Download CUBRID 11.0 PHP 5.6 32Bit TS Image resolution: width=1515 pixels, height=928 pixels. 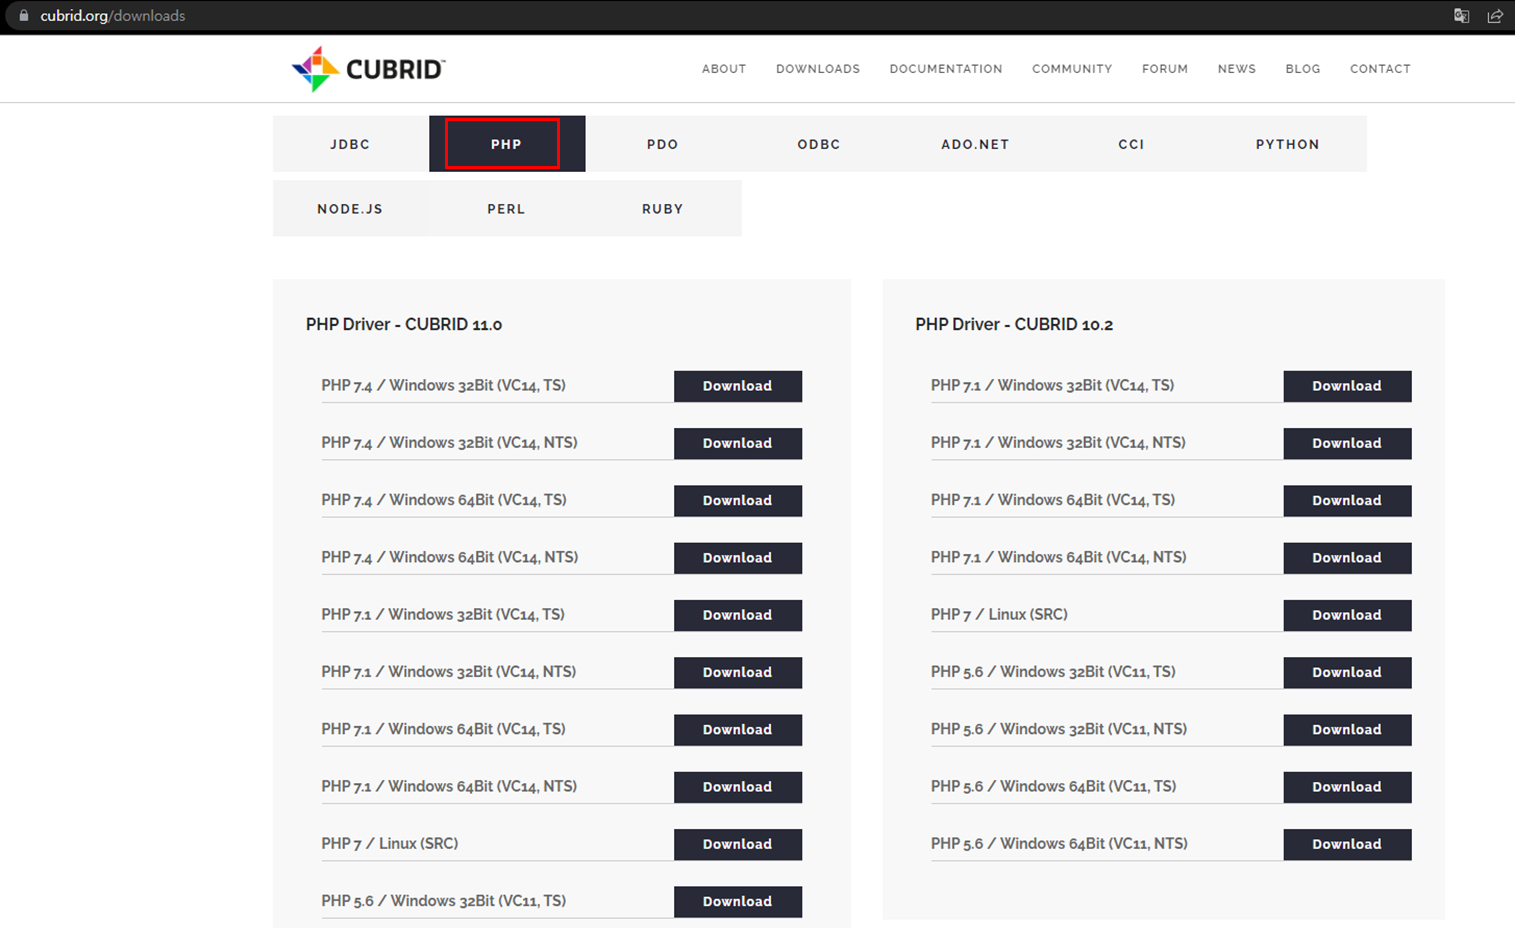(738, 901)
